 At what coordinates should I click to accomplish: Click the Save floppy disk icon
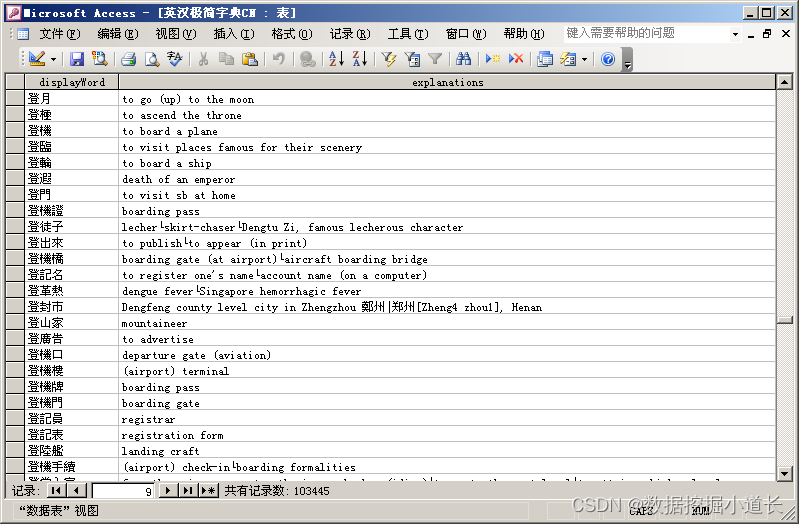click(76, 59)
